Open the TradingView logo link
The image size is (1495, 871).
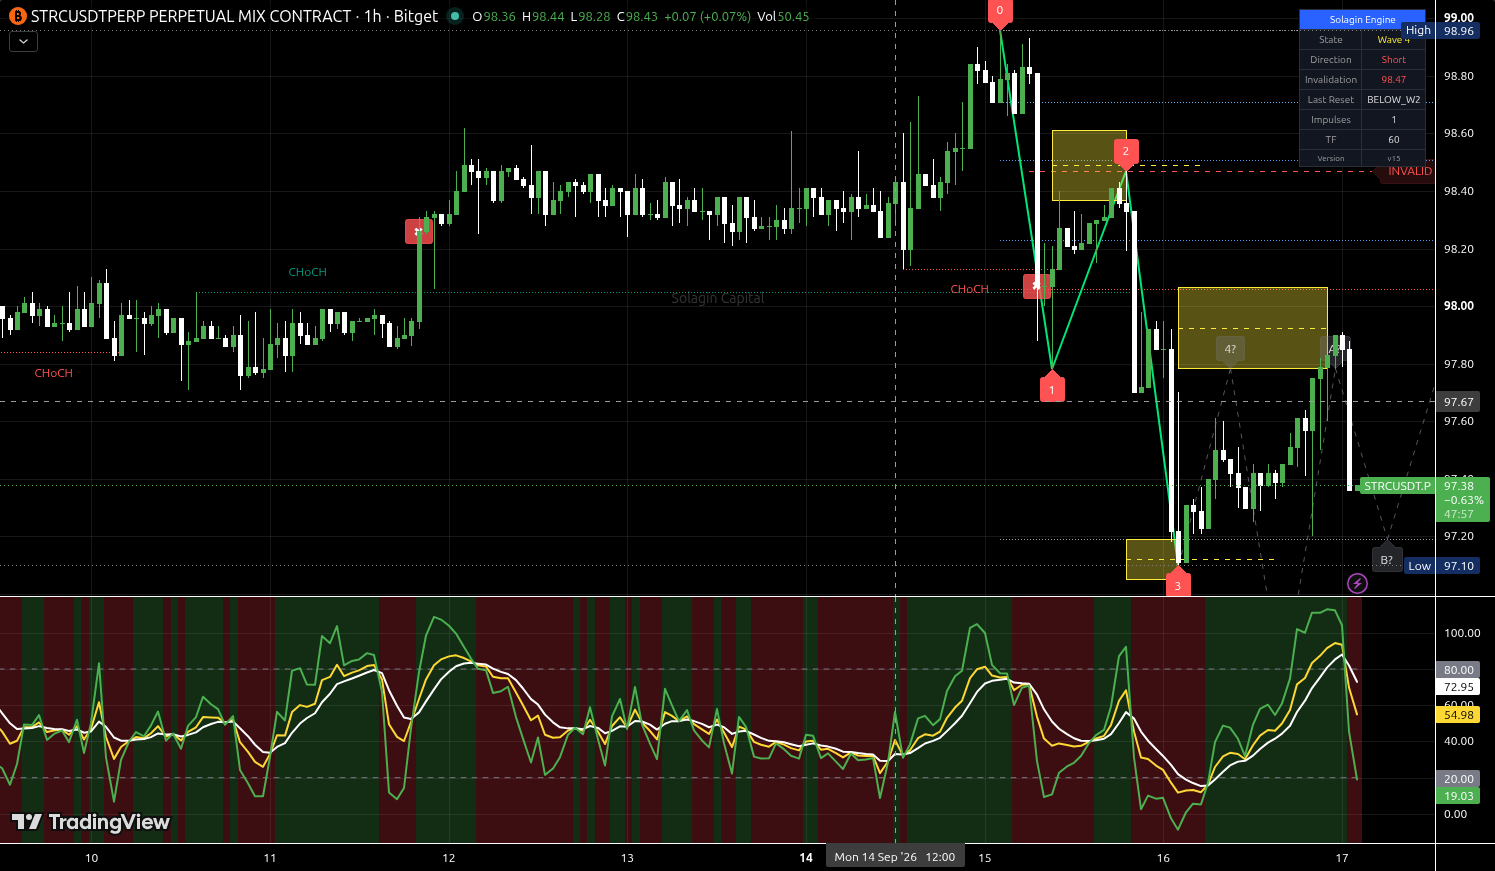(91, 822)
